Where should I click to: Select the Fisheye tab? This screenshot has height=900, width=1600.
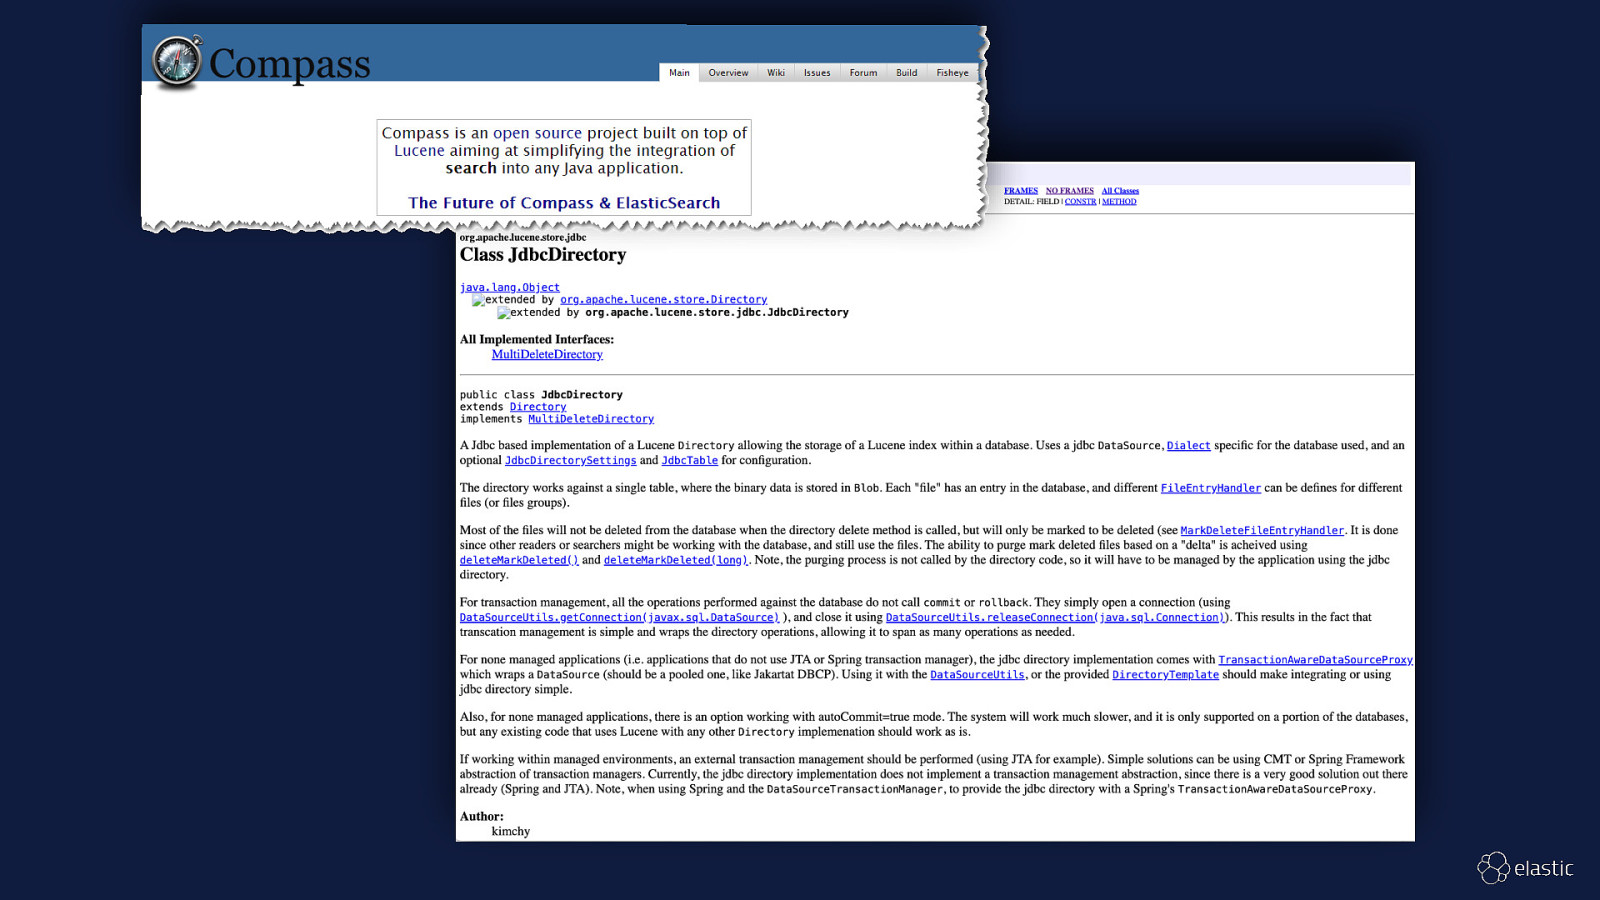(952, 73)
